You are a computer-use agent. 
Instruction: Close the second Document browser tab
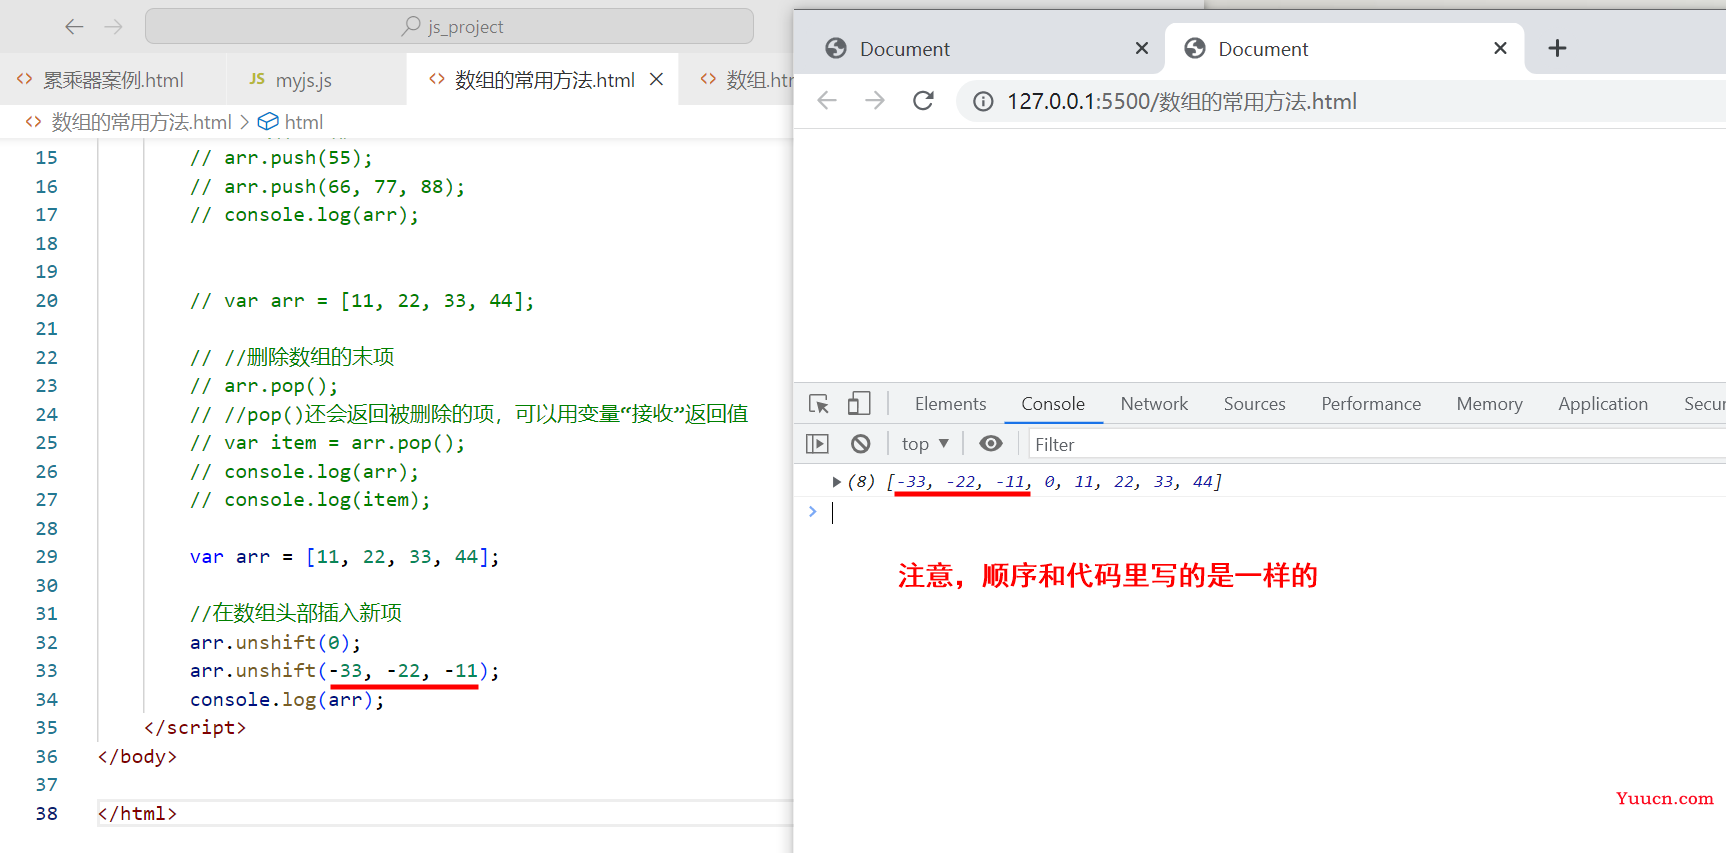[x=1500, y=48]
